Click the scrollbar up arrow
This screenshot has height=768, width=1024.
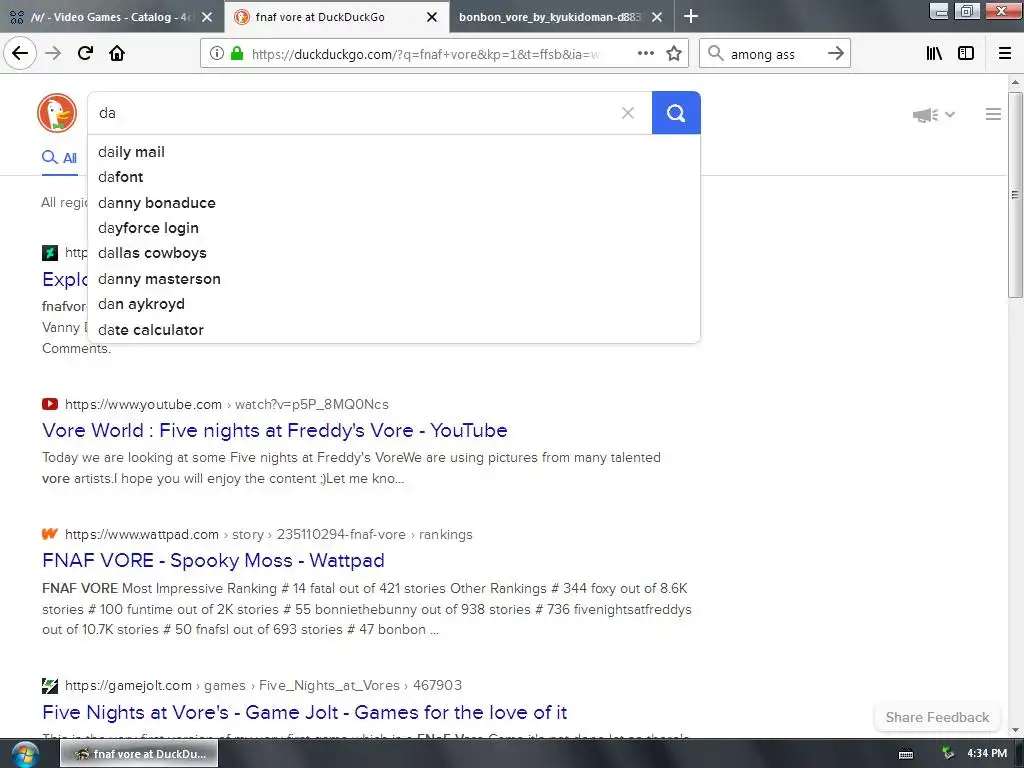pos(1015,82)
